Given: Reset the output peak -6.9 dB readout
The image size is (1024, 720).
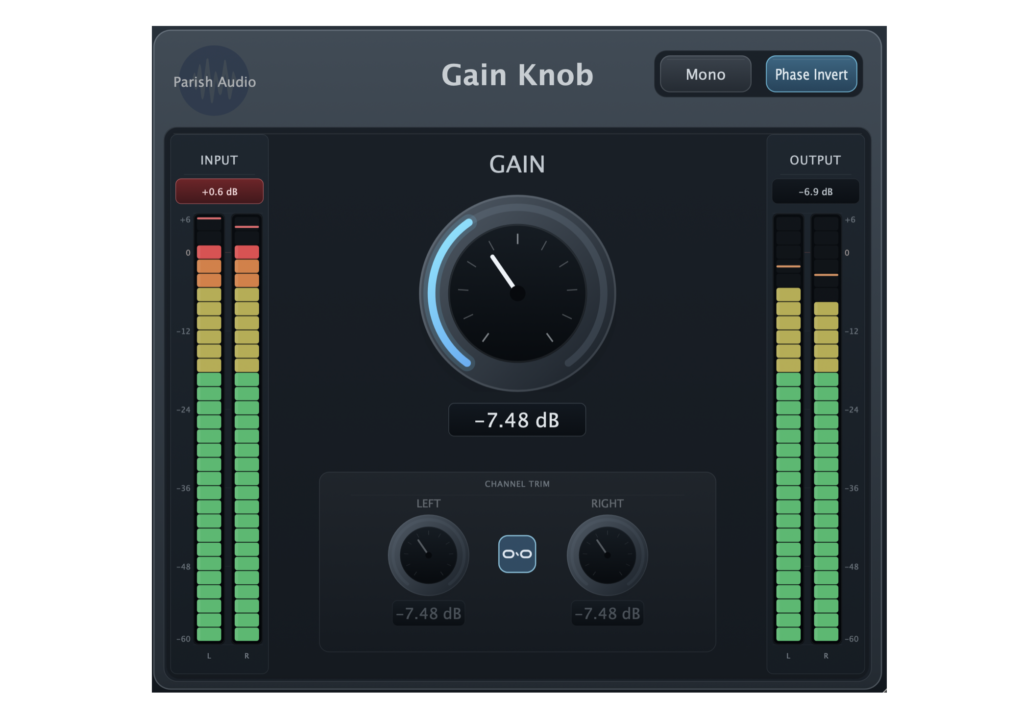Looking at the screenshot, I should 816,191.
